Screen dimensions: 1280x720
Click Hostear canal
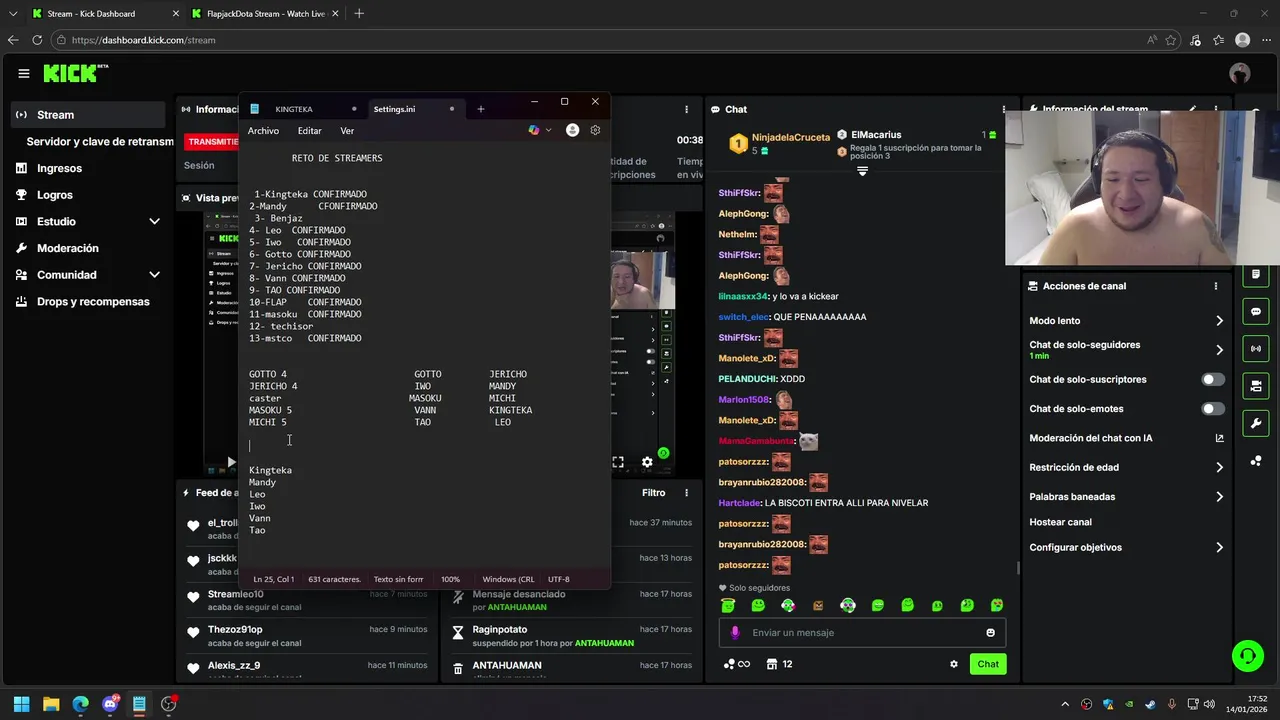coord(1060,522)
